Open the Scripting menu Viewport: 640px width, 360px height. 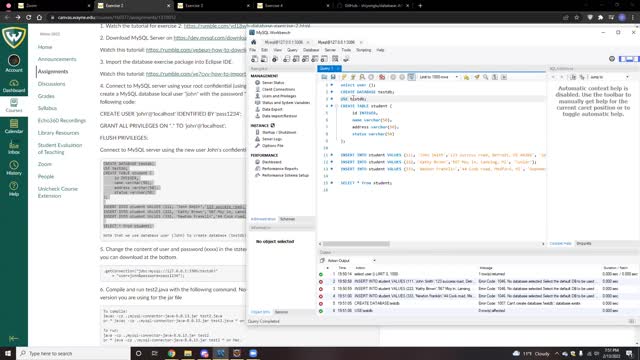[x=364, y=50]
